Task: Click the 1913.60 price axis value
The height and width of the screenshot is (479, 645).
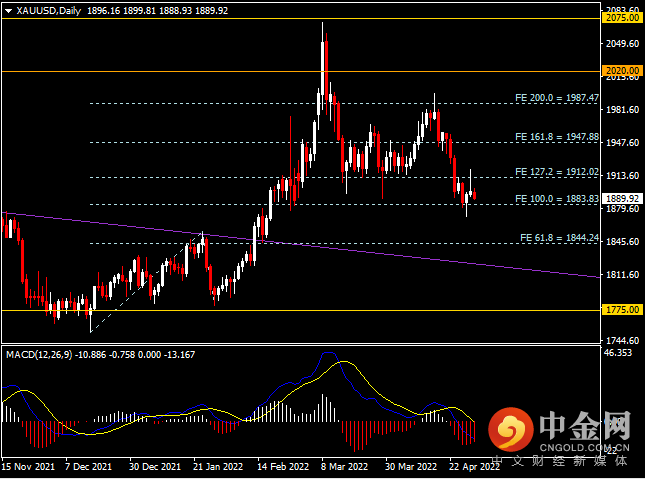Action: 622,176
